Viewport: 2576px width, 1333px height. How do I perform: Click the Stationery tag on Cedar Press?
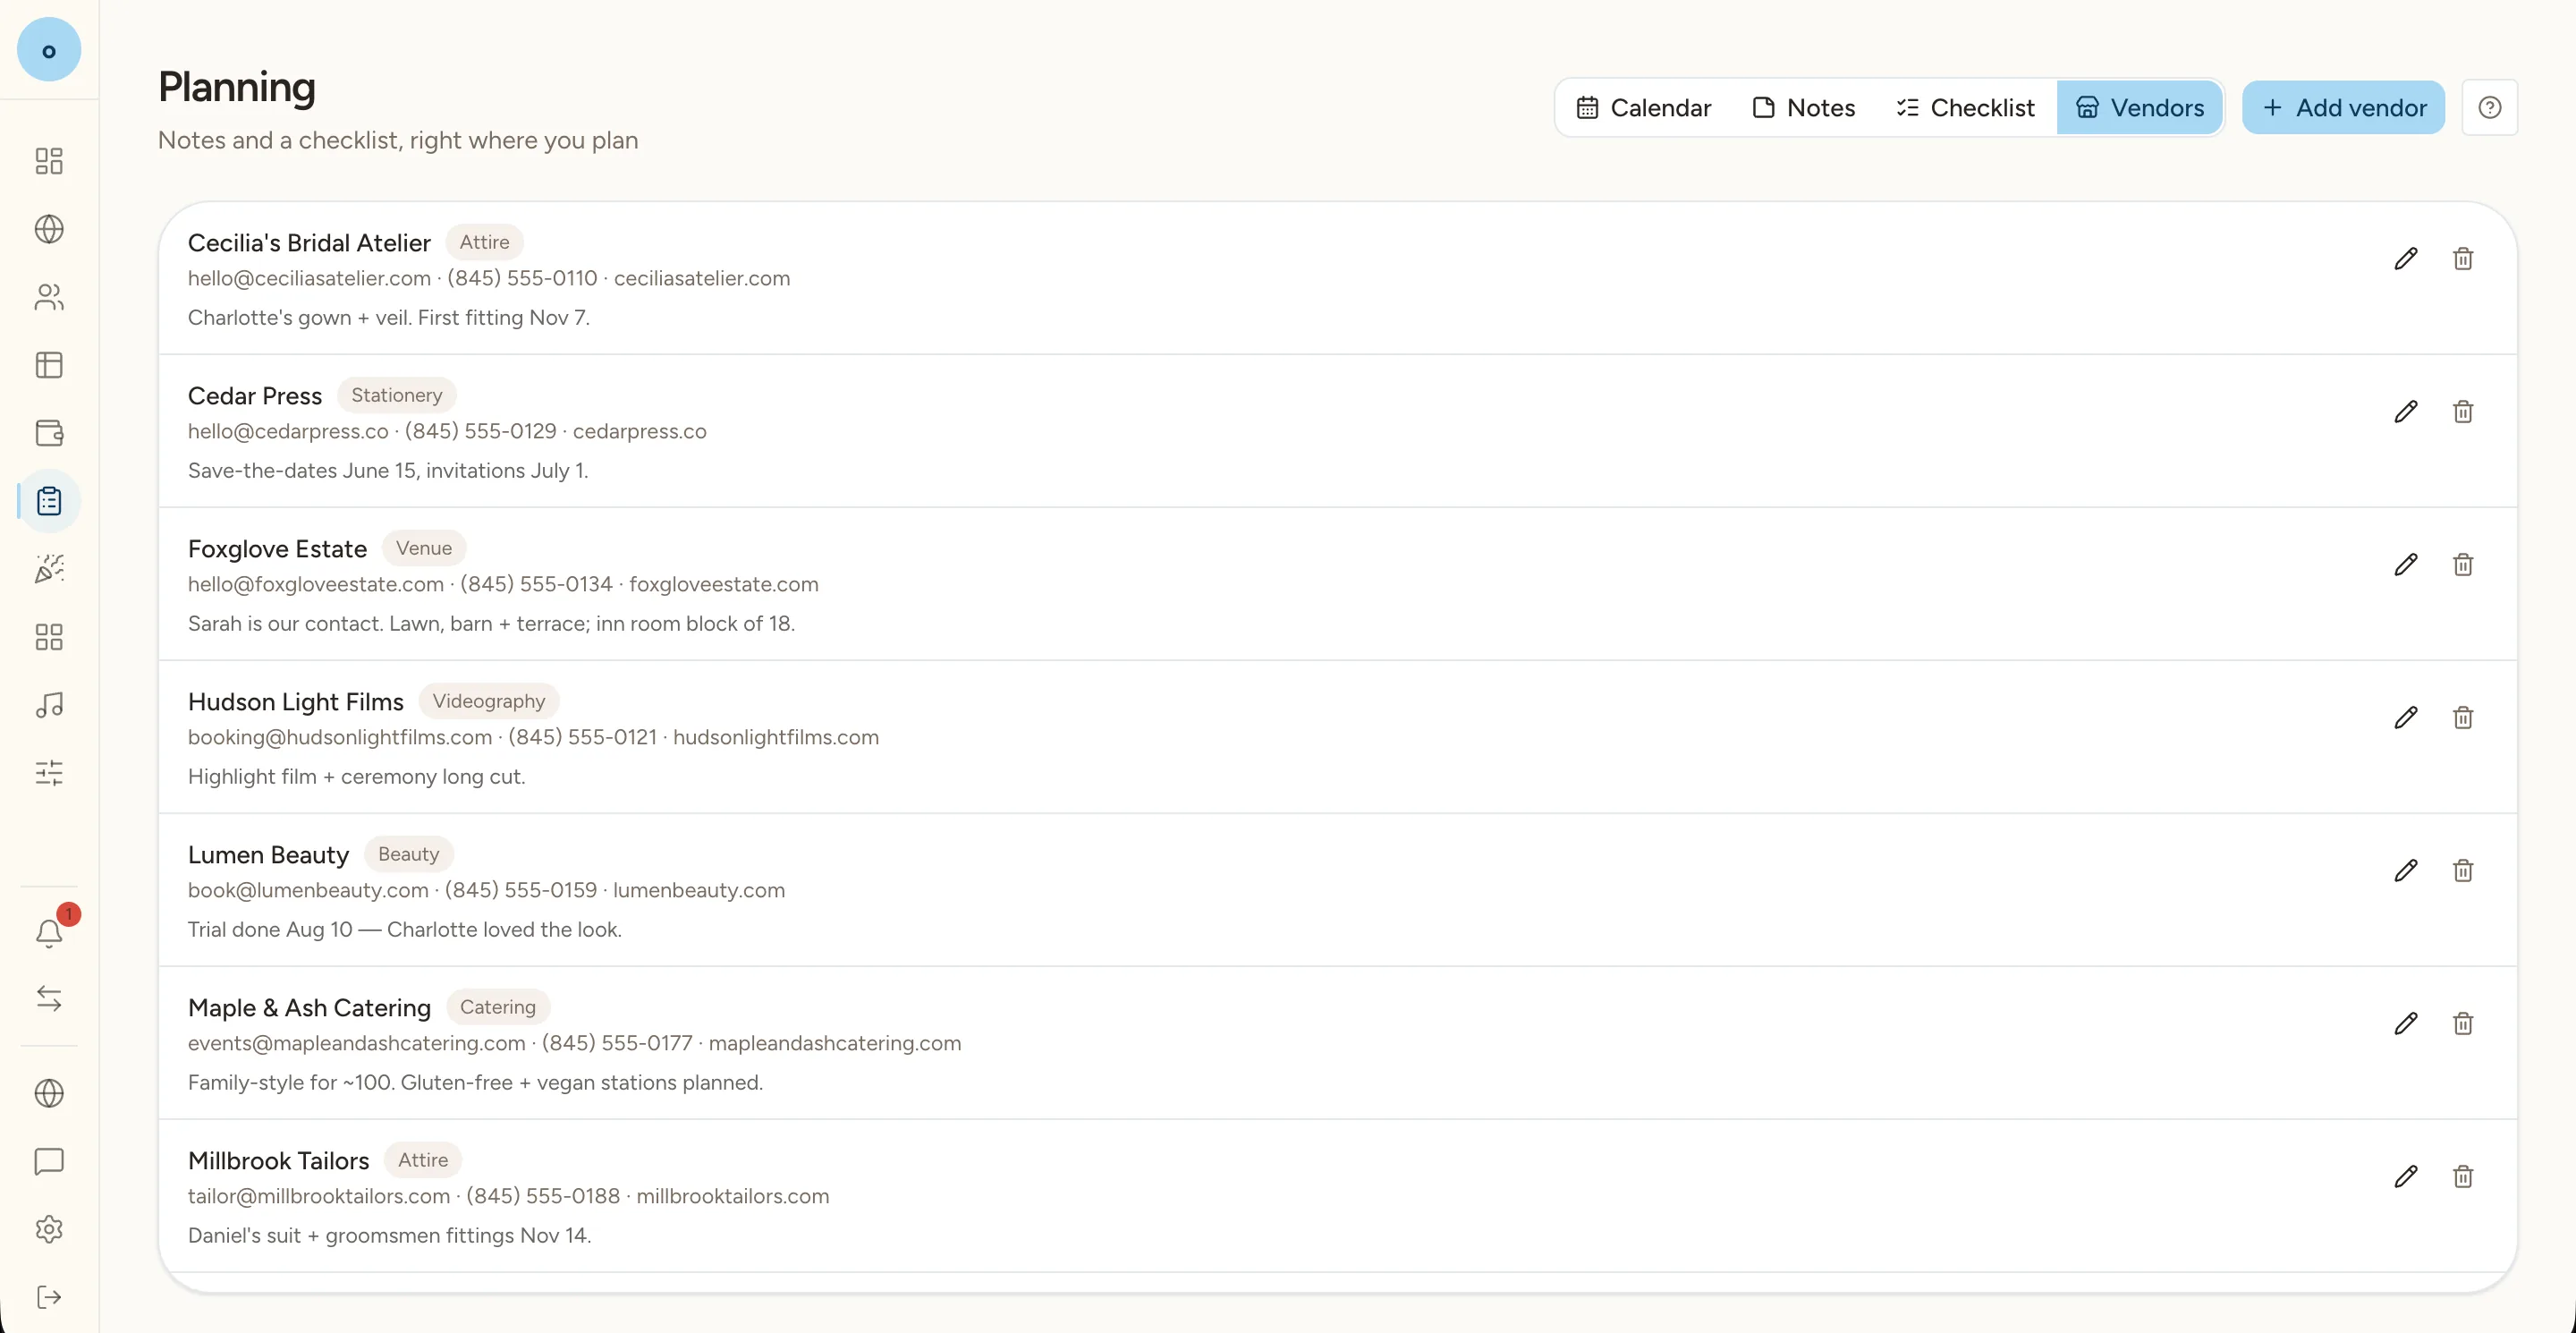click(397, 395)
